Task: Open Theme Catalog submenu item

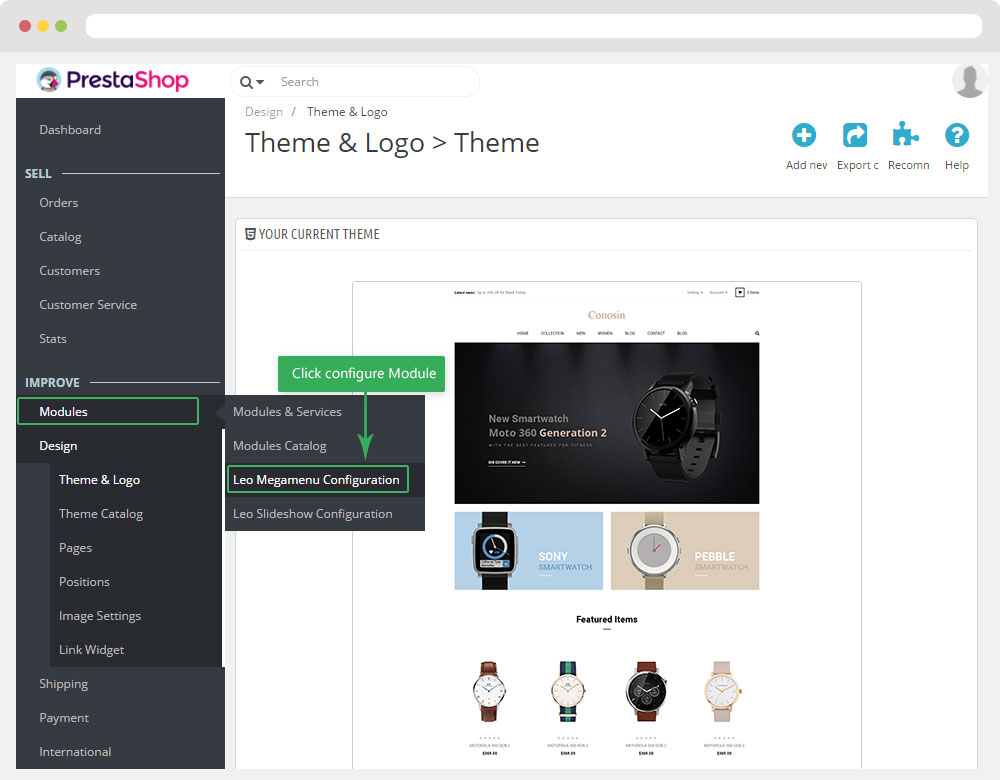Action: tap(101, 514)
